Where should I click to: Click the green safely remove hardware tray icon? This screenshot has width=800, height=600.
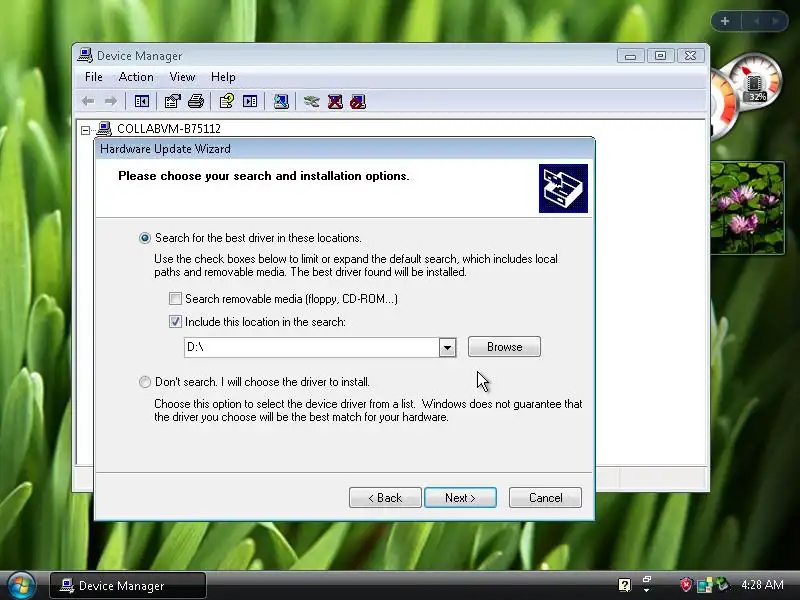(722, 584)
